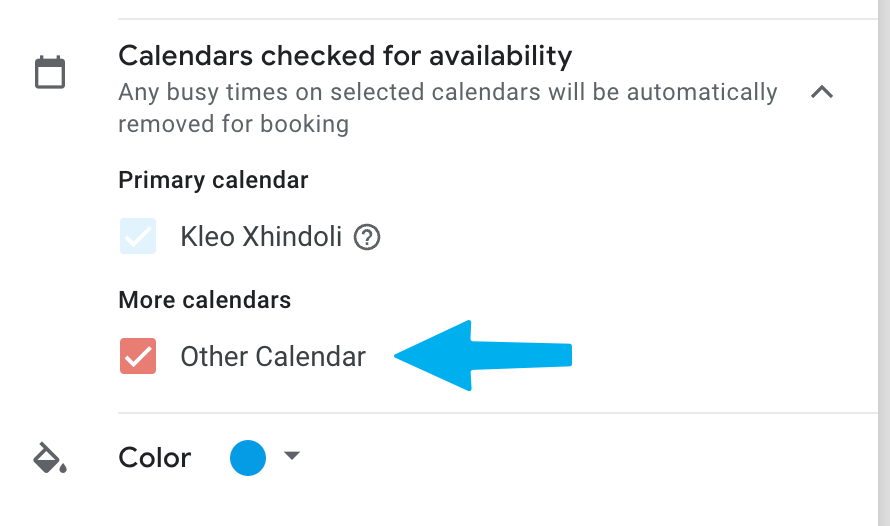Click the Color label text

[x=154, y=458]
